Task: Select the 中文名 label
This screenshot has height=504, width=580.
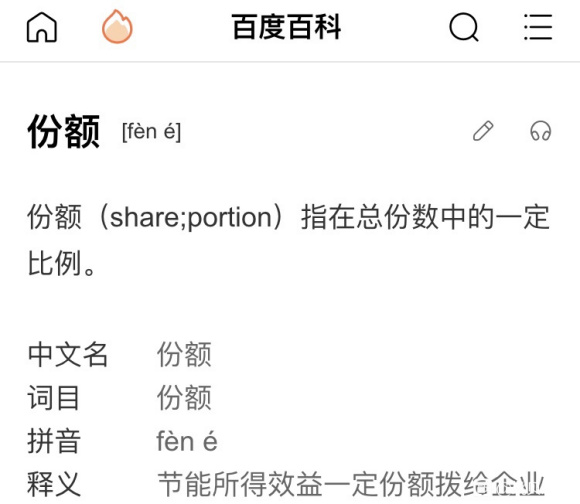Action: point(68,354)
